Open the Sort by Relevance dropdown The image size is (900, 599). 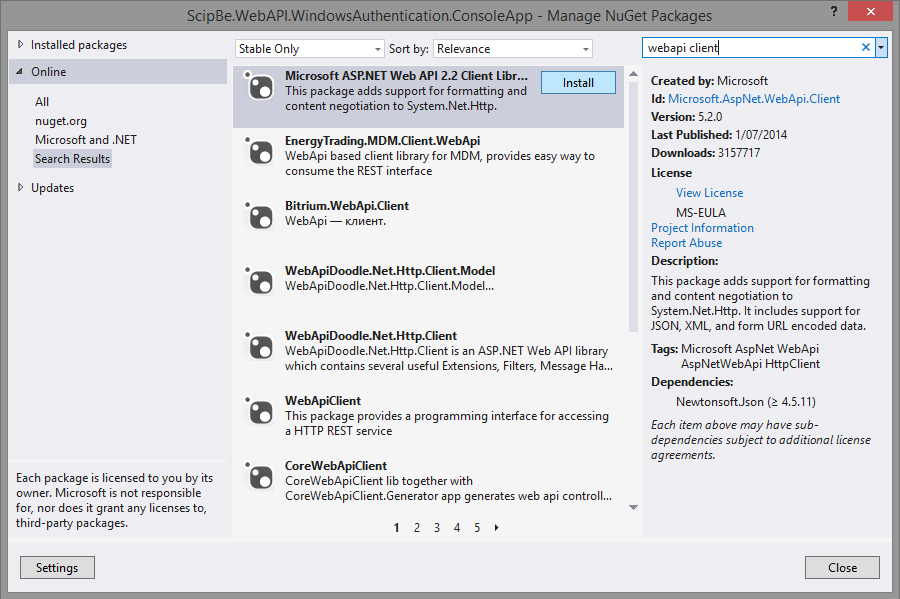pos(513,49)
